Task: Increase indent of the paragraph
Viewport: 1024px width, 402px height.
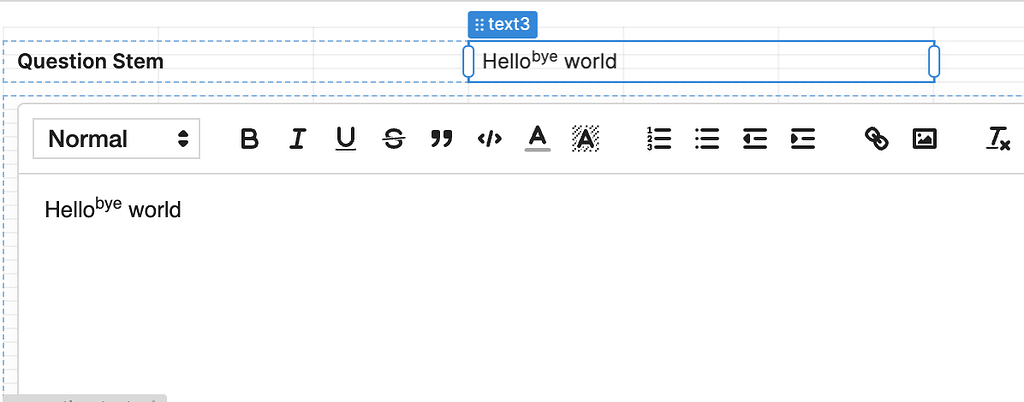Action: (x=803, y=138)
